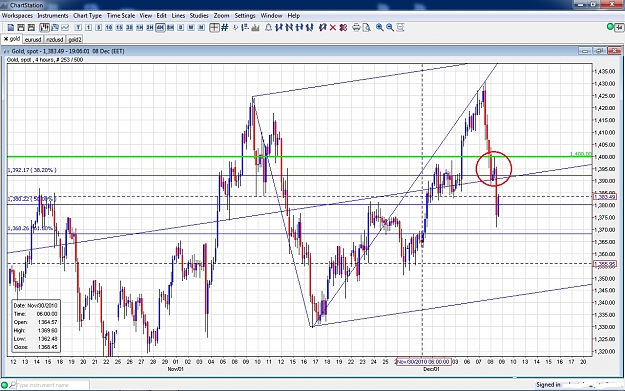
Task: Click the price levels lines icon
Action: coord(245,28)
